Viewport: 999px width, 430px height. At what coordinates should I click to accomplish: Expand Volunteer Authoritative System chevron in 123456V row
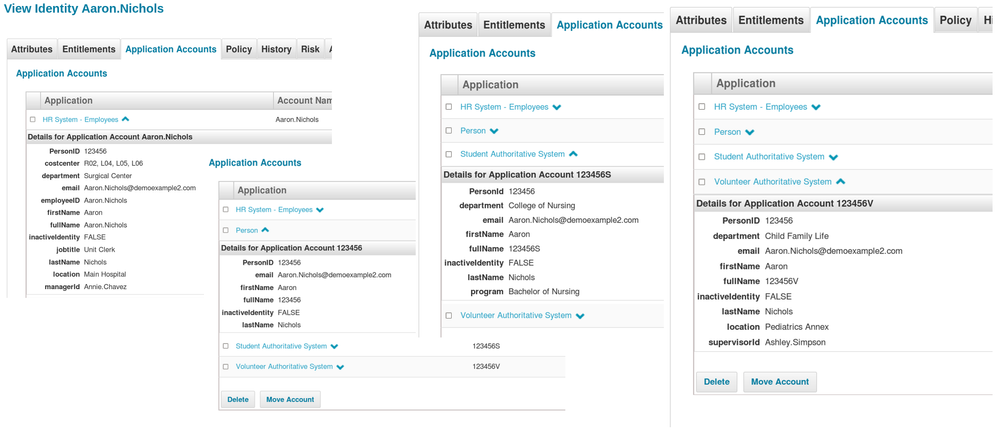340,367
